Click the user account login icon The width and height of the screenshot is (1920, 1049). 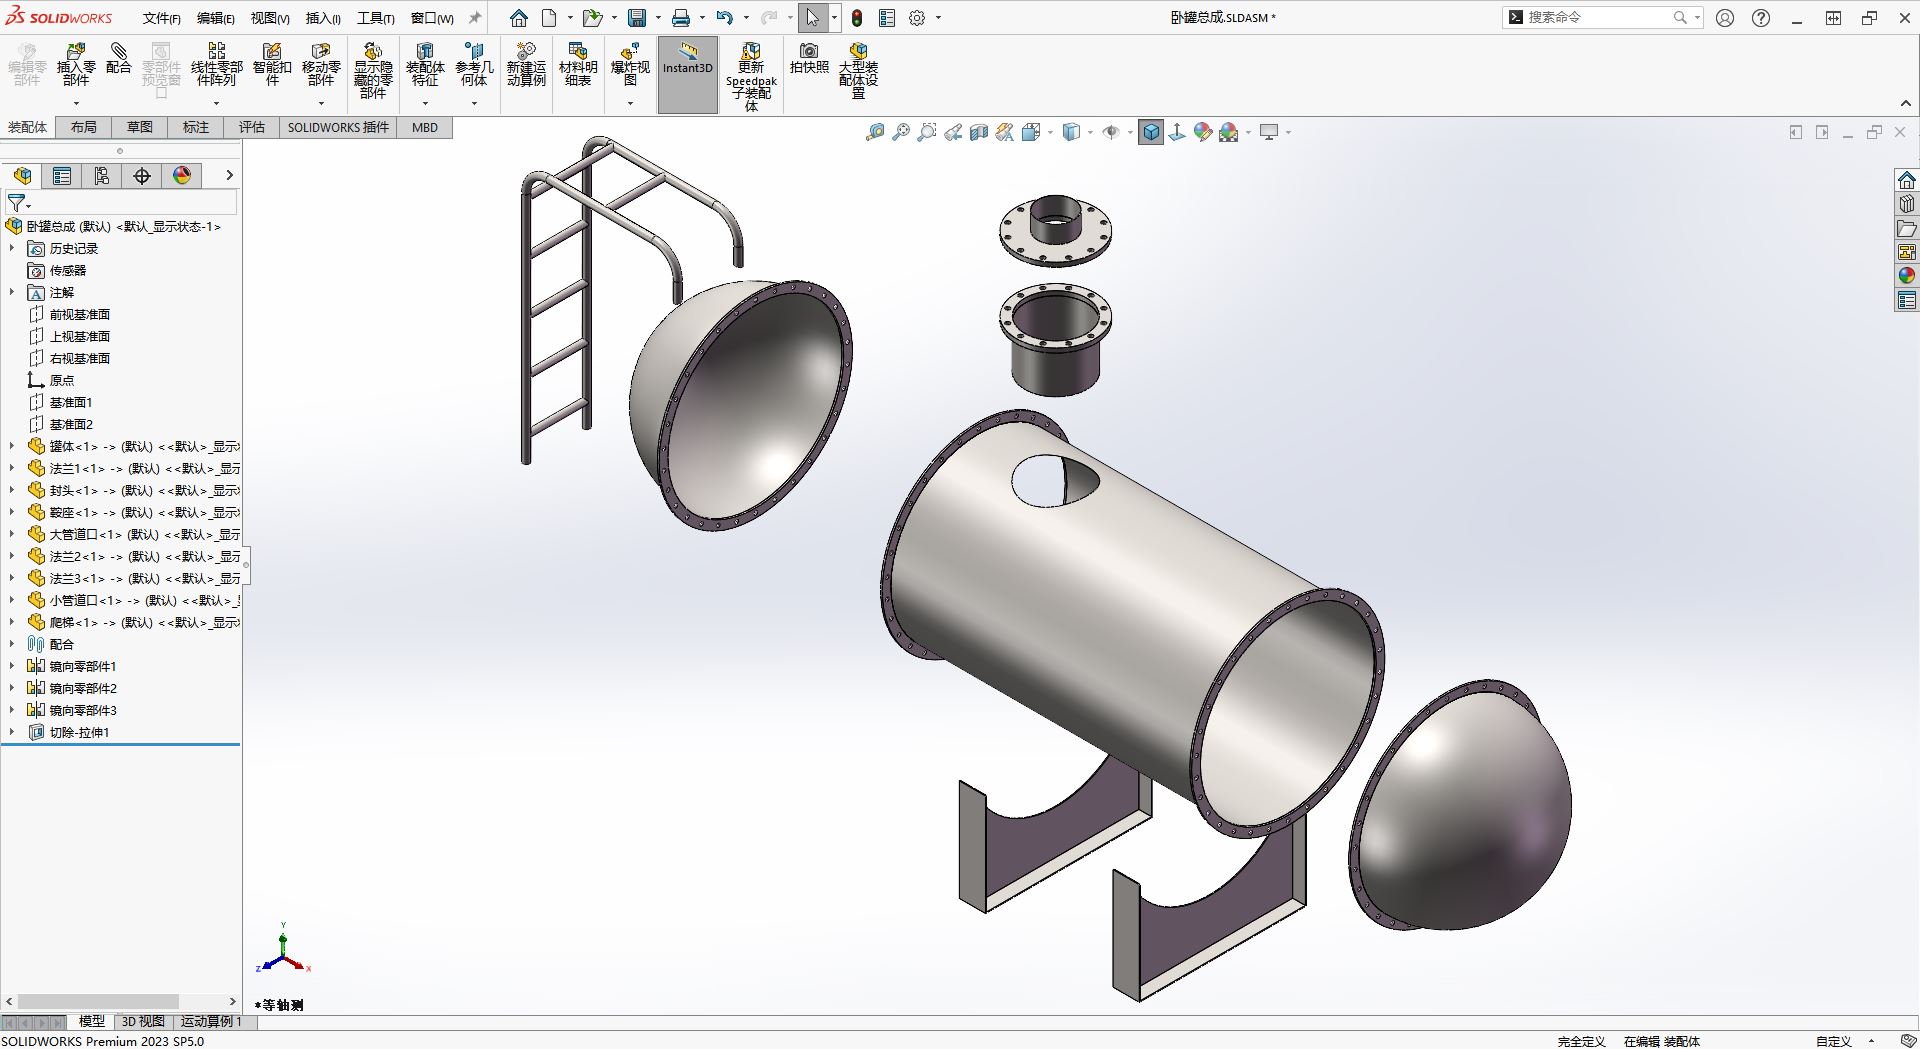point(1725,18)
